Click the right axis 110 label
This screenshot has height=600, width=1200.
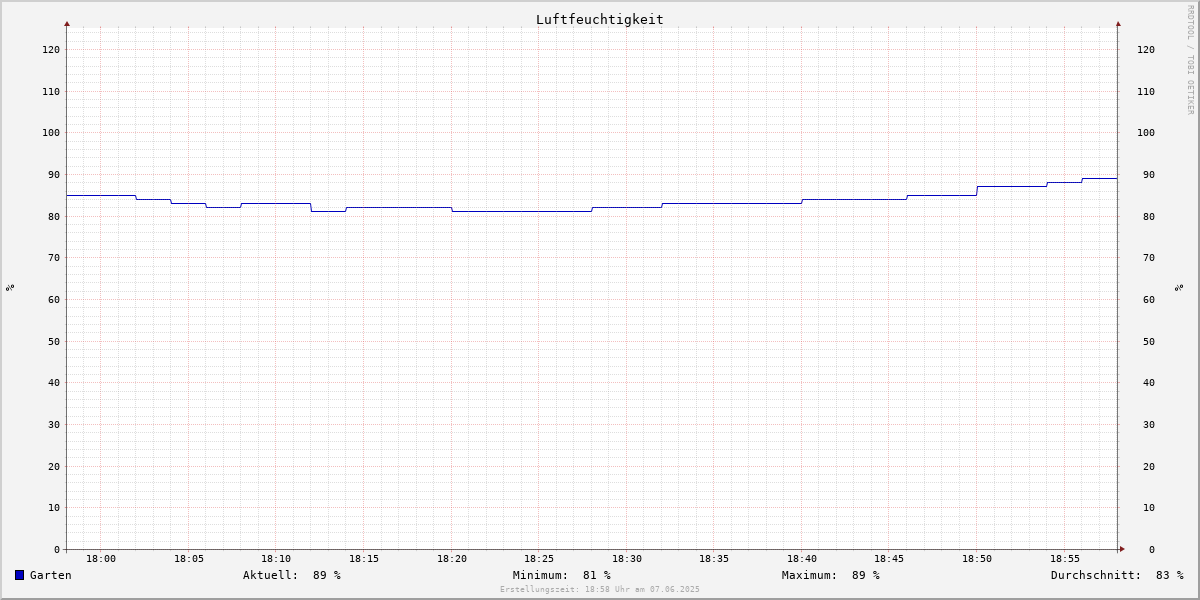[1146, 91]
